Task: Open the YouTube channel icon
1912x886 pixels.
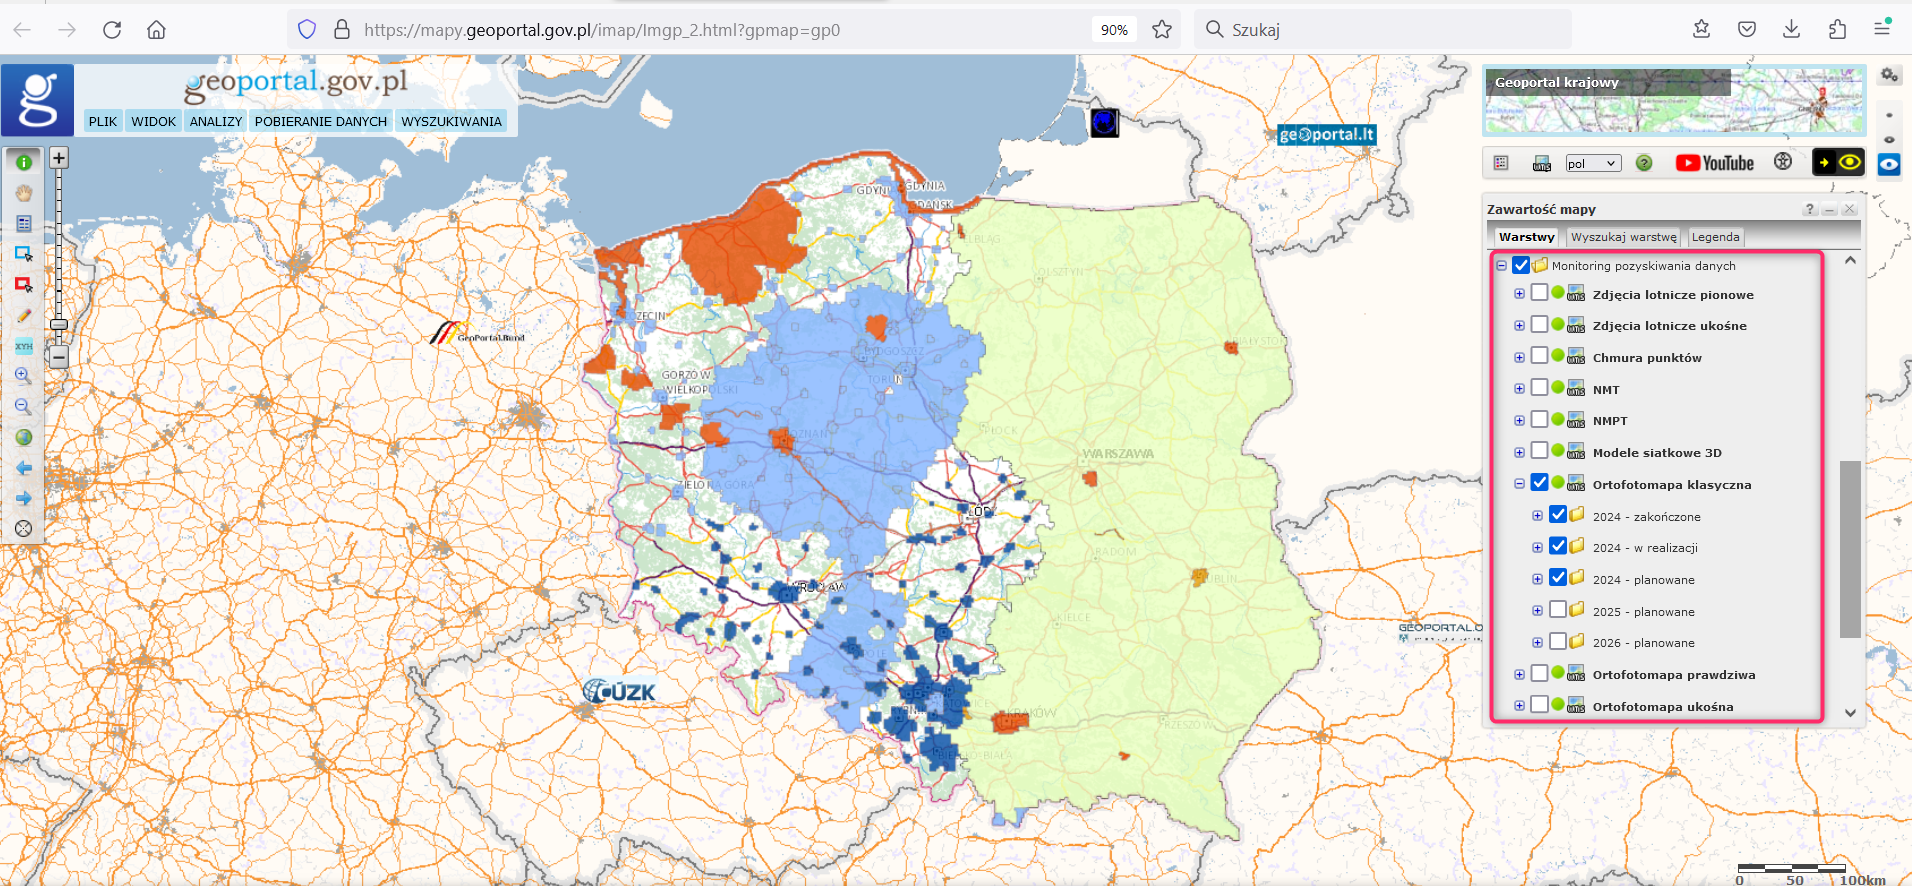Action: coord(1714,163)
